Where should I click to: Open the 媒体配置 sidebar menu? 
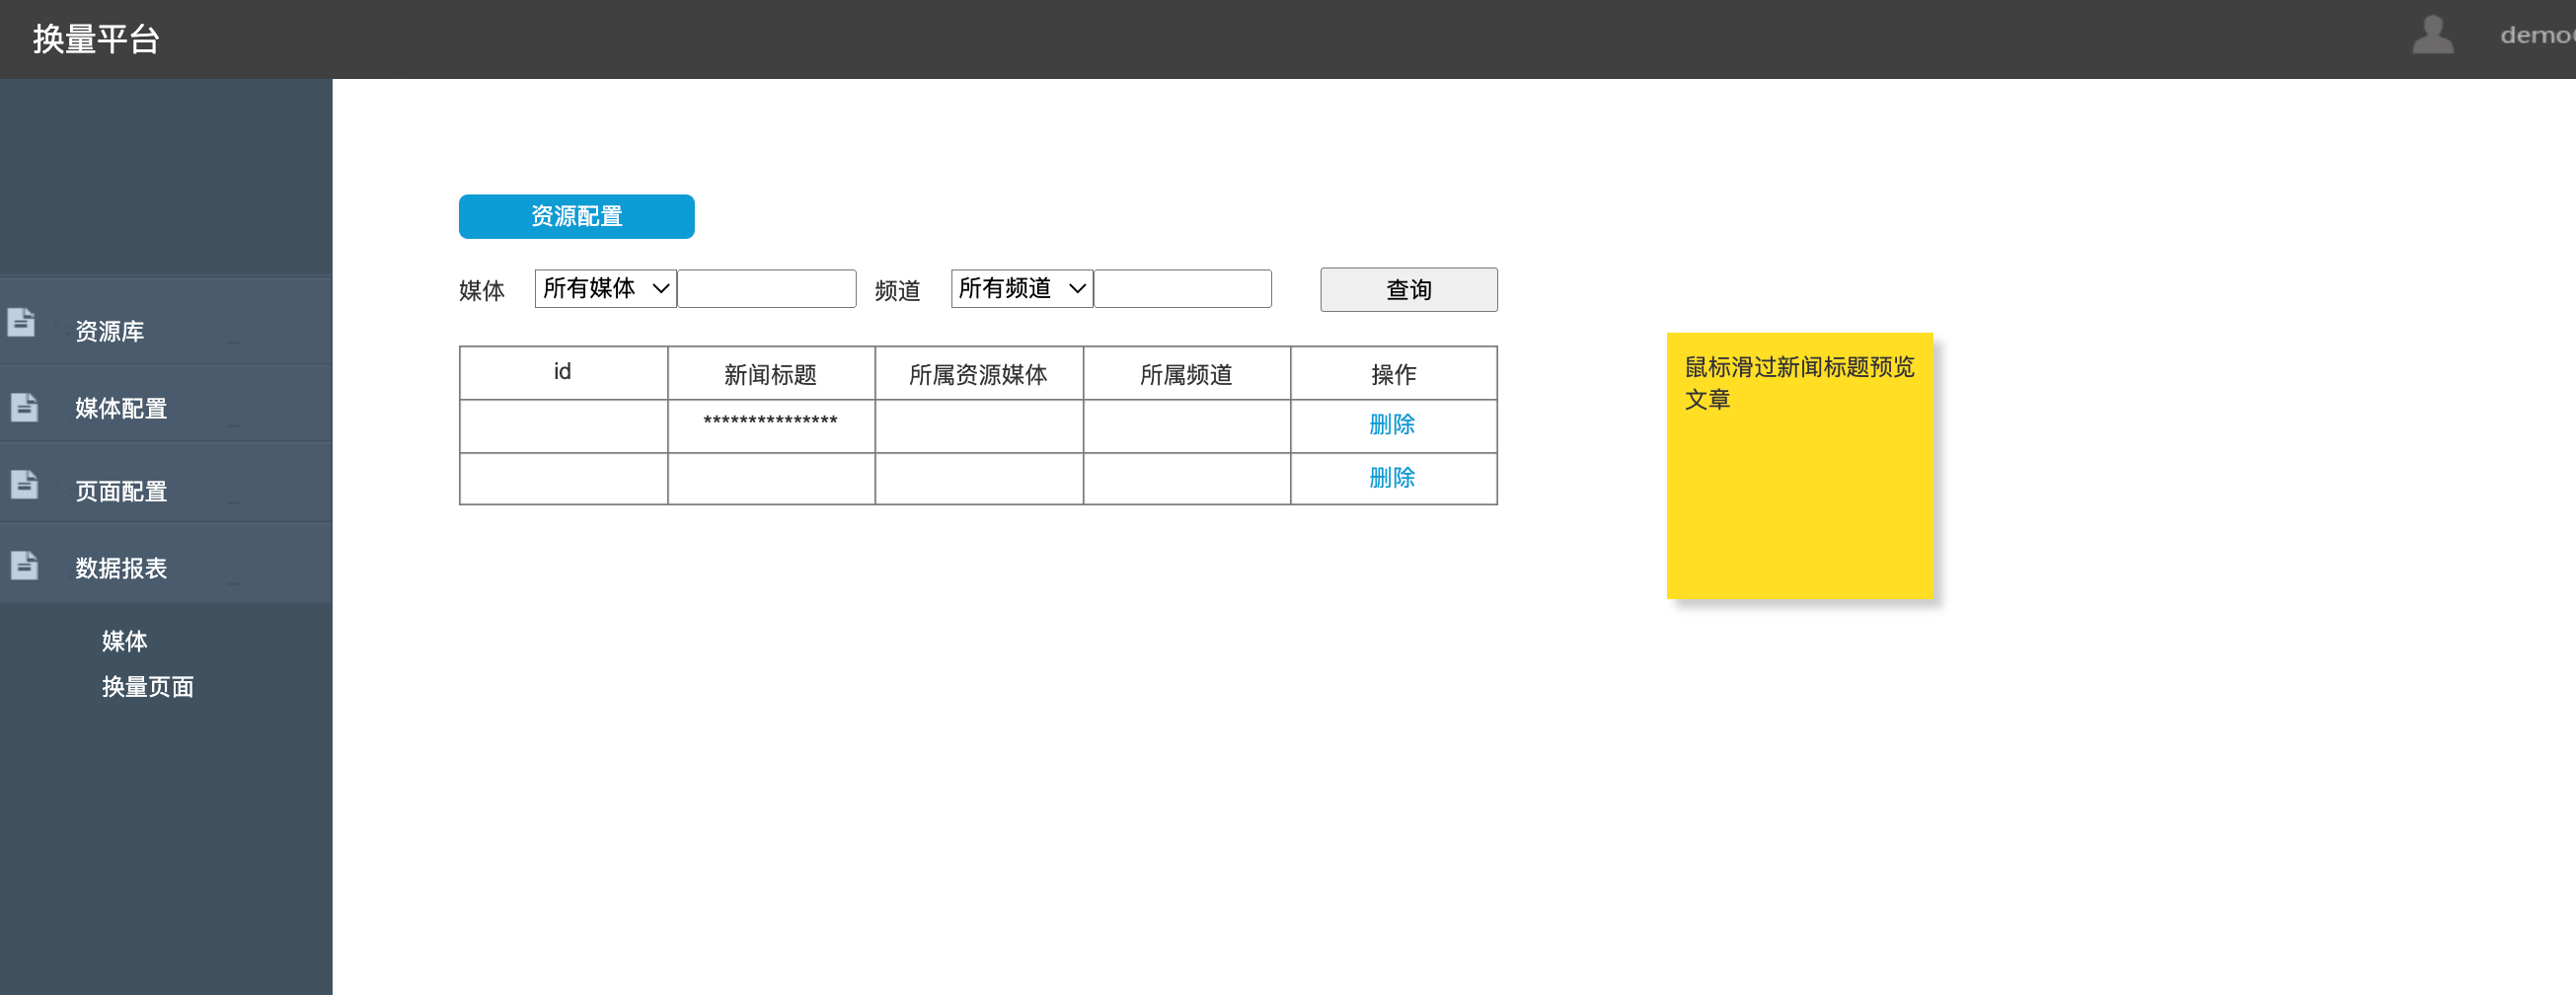[166, 404]
